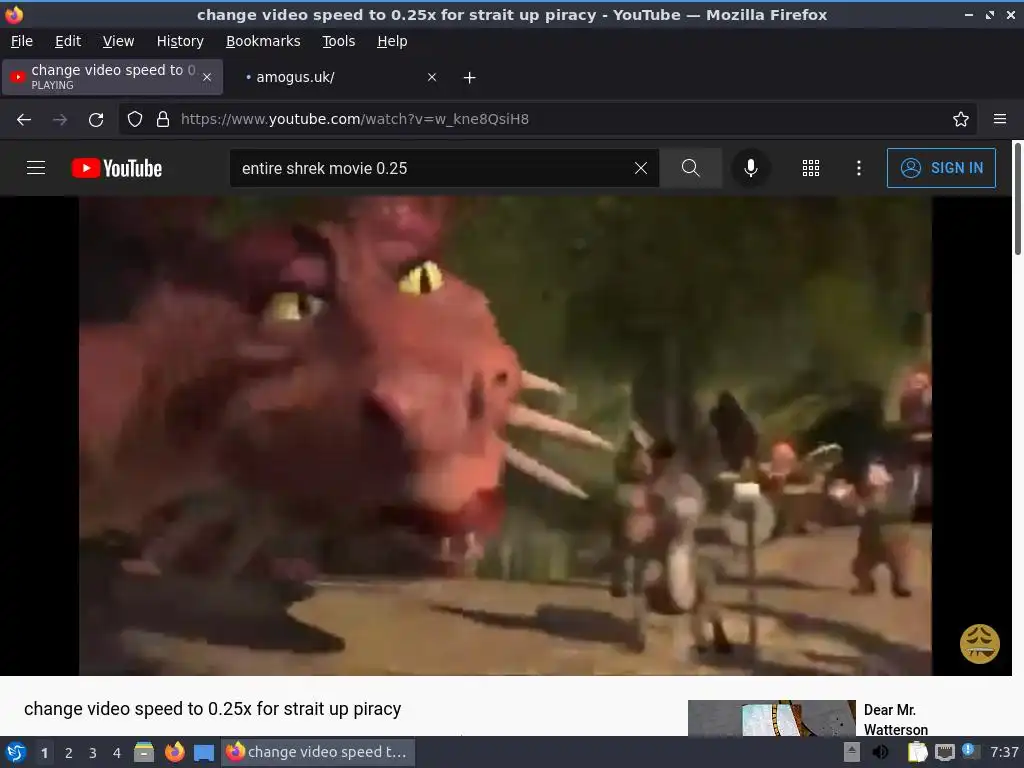Open the volume control in the tray
This screenshot has width=1024, height=768.
tap(880, 752)
